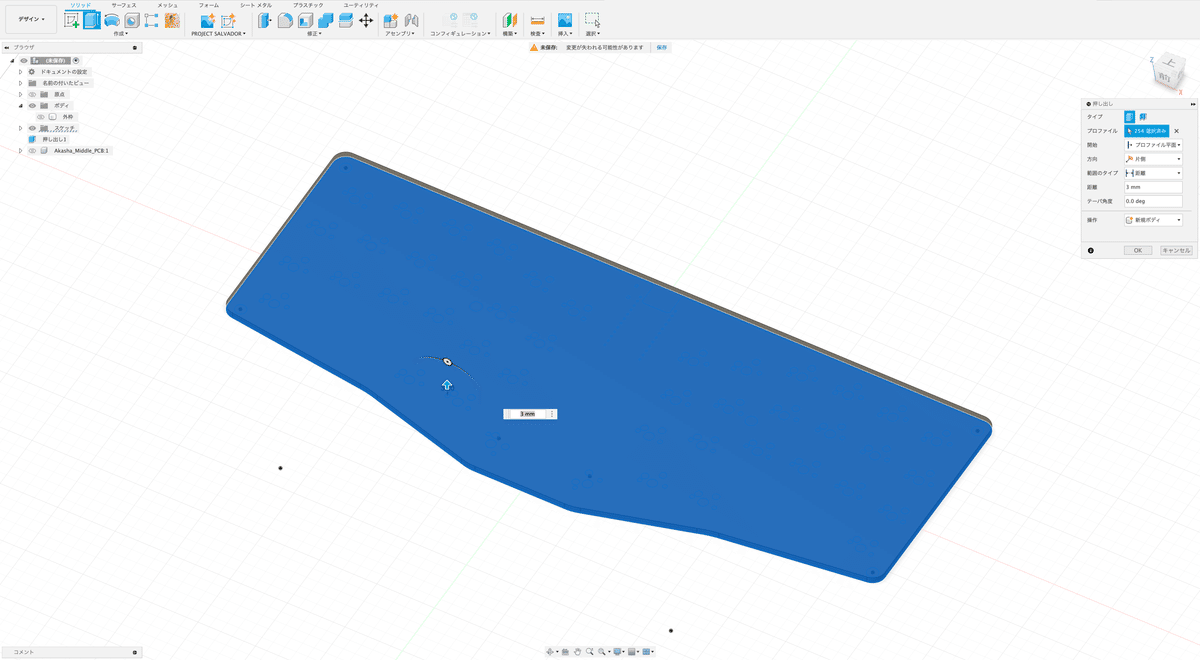Choose the Press Pull tool icon
1200x660 pixels.
point(265,20)
